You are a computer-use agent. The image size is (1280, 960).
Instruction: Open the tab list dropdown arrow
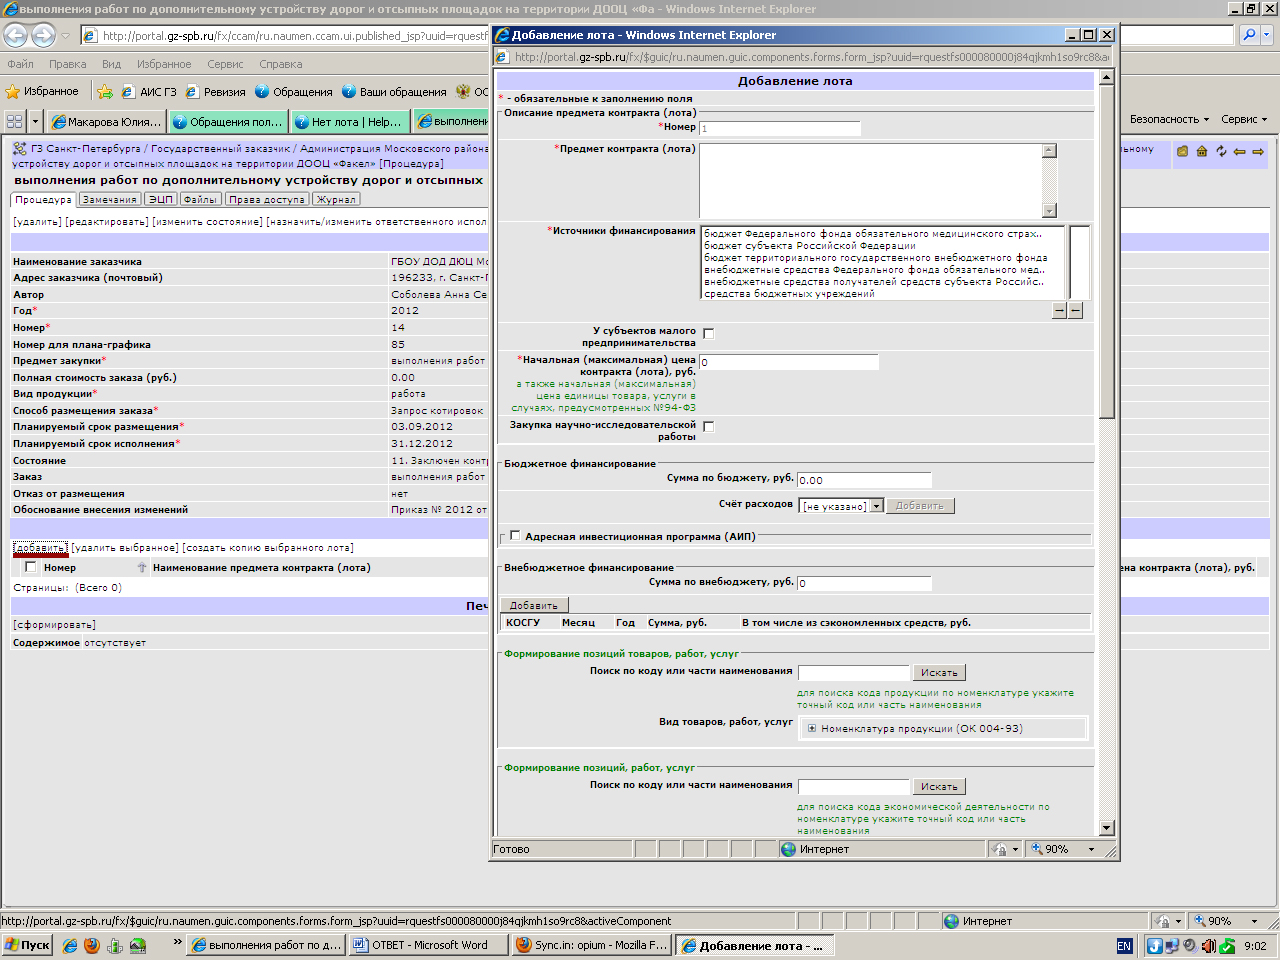[x=35, y=121]
